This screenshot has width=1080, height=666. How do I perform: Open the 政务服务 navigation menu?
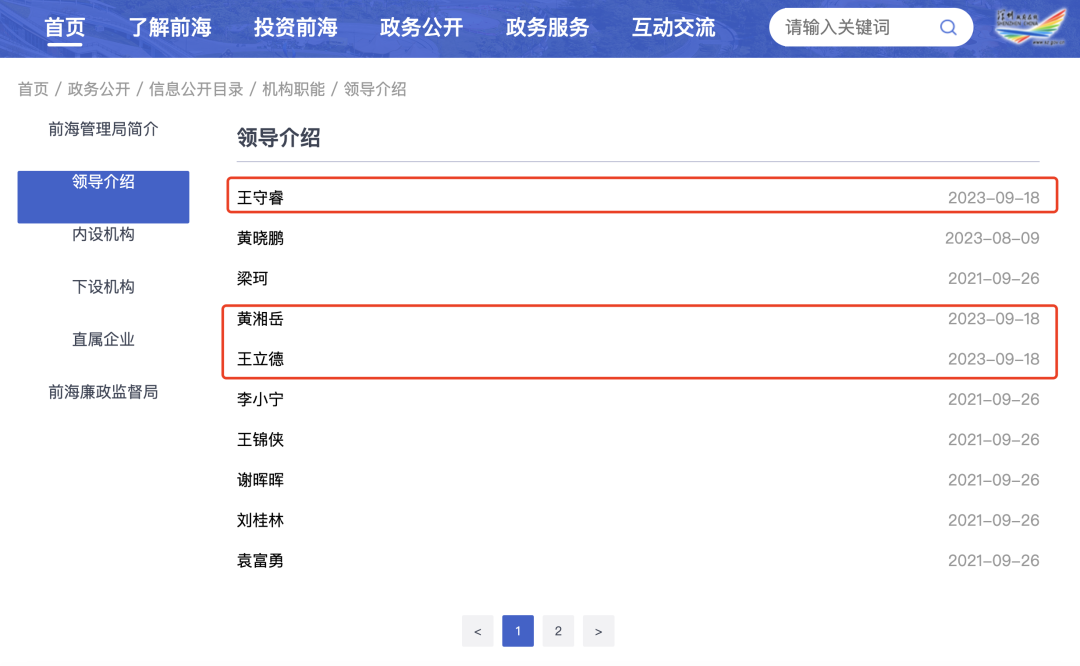pos(548,28)
